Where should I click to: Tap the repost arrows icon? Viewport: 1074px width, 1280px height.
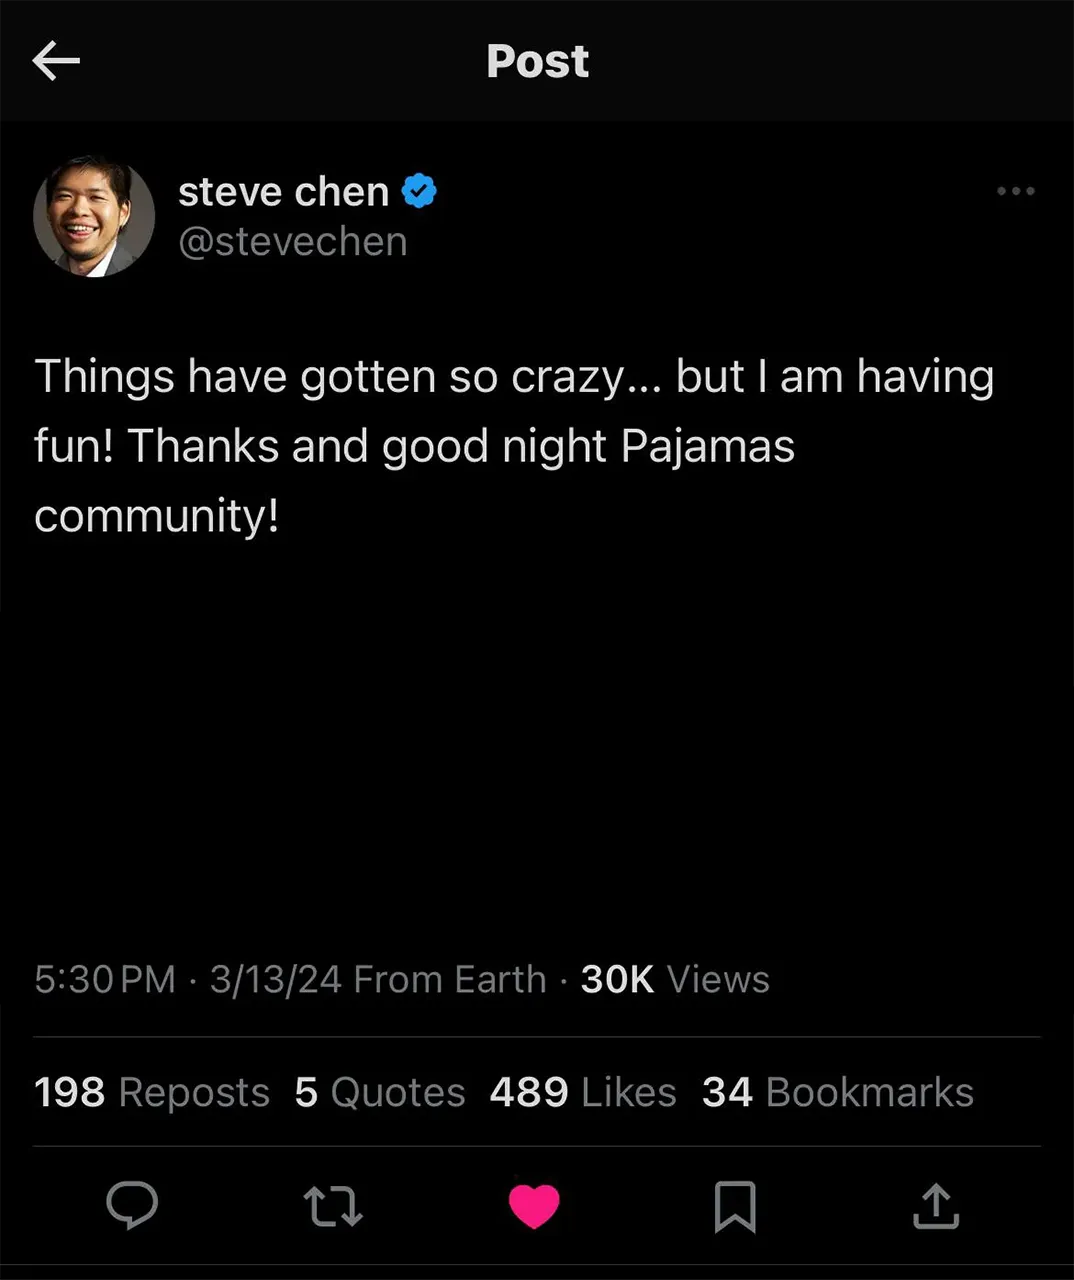coord(333,1206)
